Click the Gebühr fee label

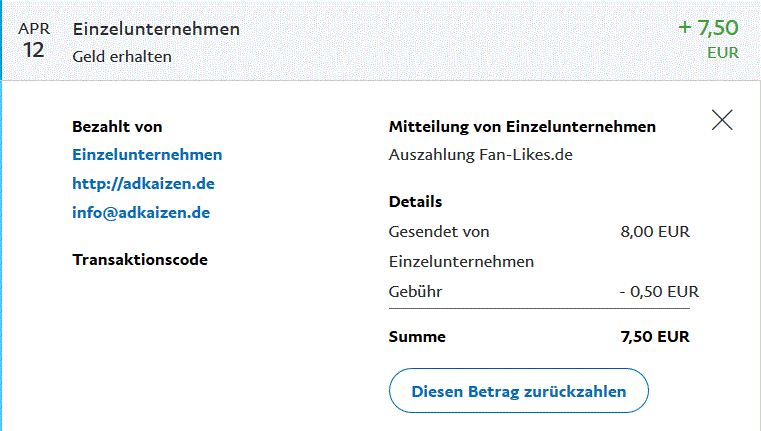click(x=415, y=292)
